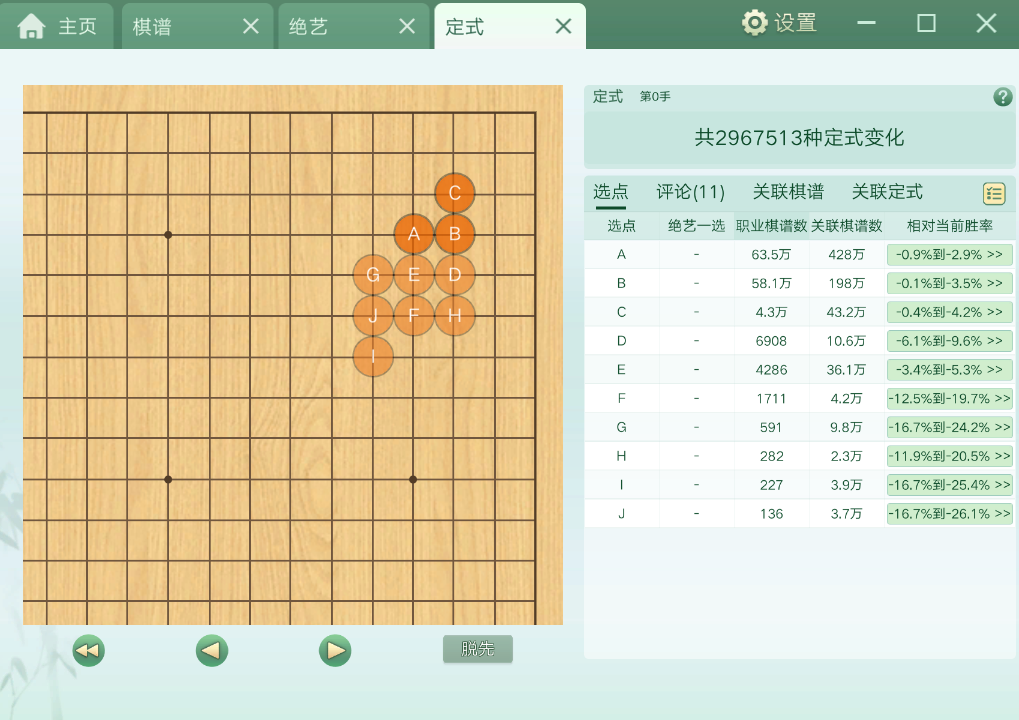Open the 关联棋谱 tab
This screenshot has height=720, width=1019.
[x=788, y=192]
